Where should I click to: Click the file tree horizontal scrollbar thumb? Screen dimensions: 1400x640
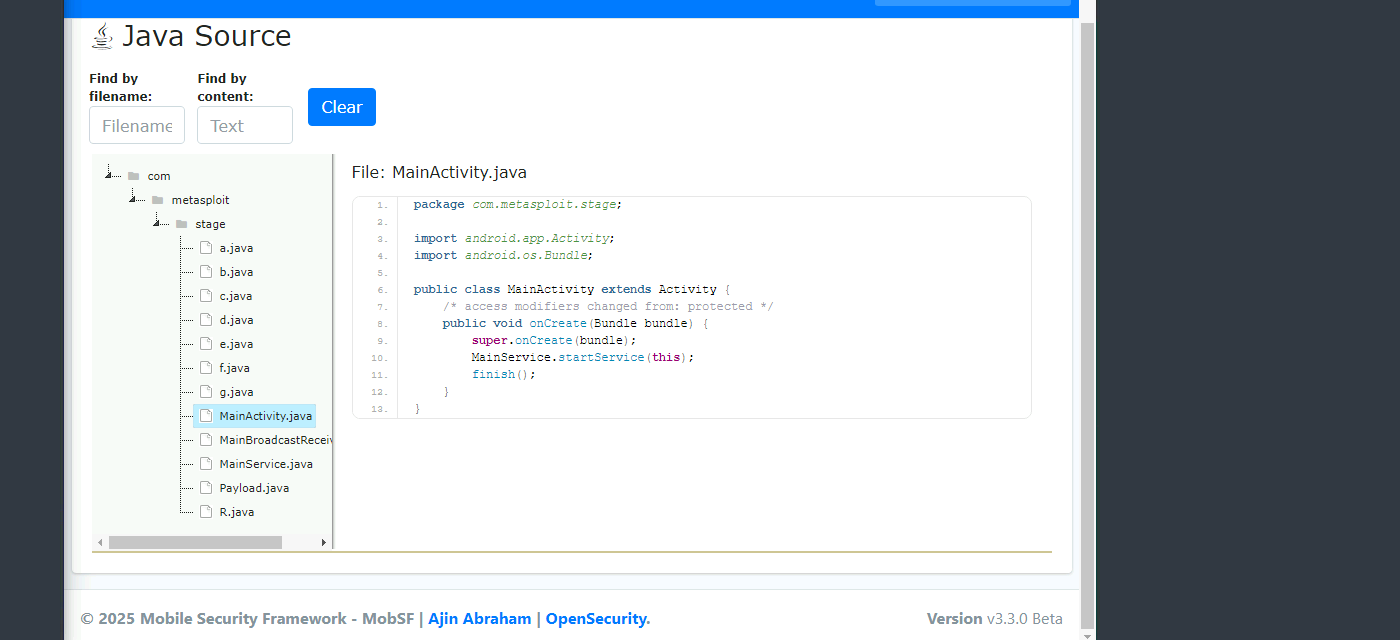[195, 542]
